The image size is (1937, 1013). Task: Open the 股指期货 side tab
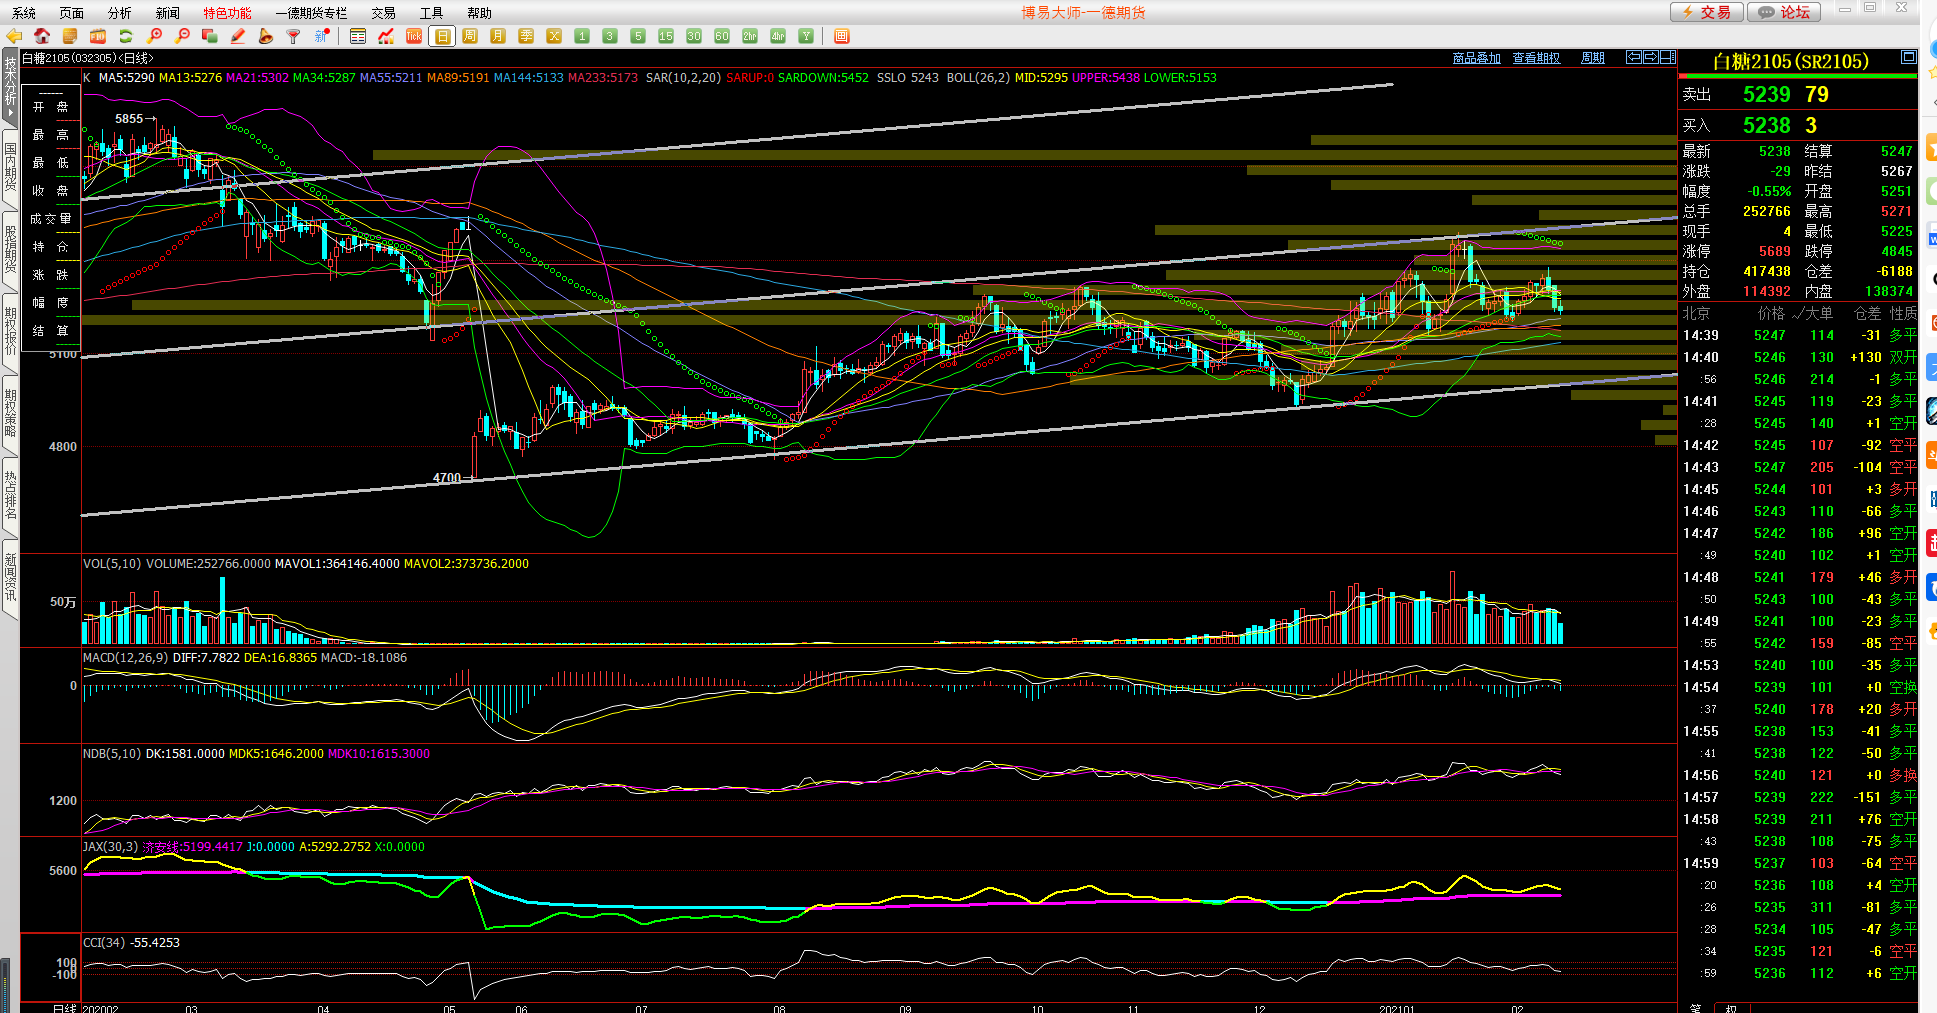click(10, 249)
